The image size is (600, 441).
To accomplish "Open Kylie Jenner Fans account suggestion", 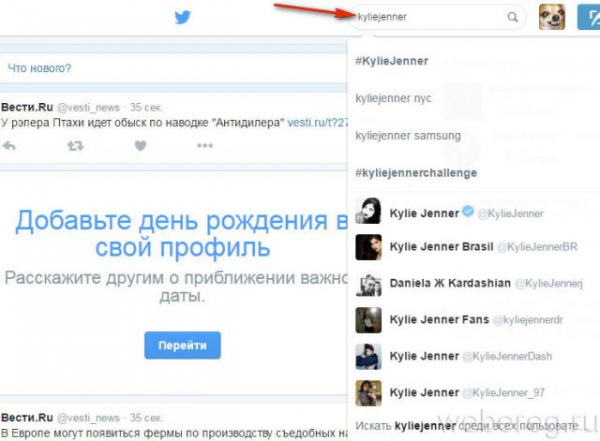I will click(474, 320).
